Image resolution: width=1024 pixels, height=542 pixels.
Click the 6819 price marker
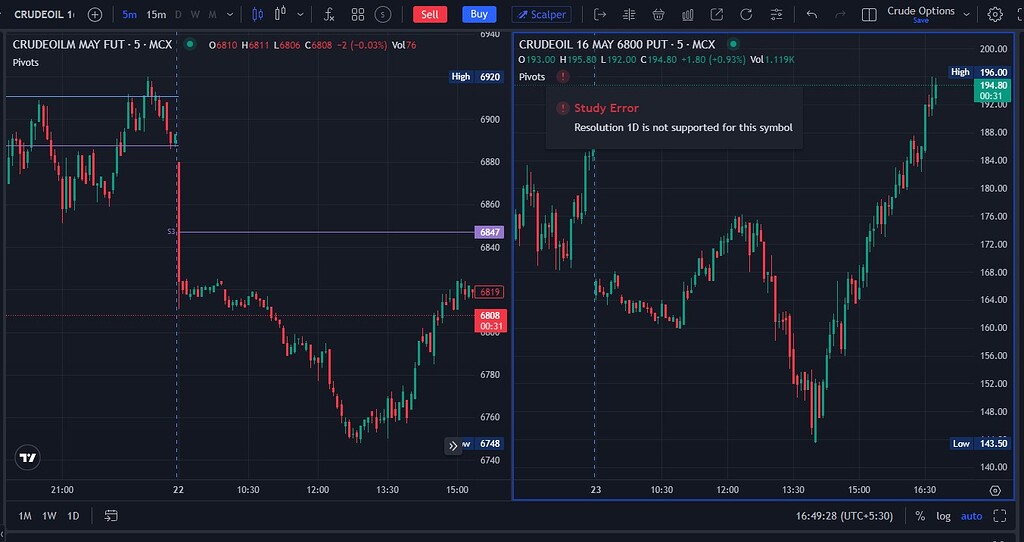(490, 293)
